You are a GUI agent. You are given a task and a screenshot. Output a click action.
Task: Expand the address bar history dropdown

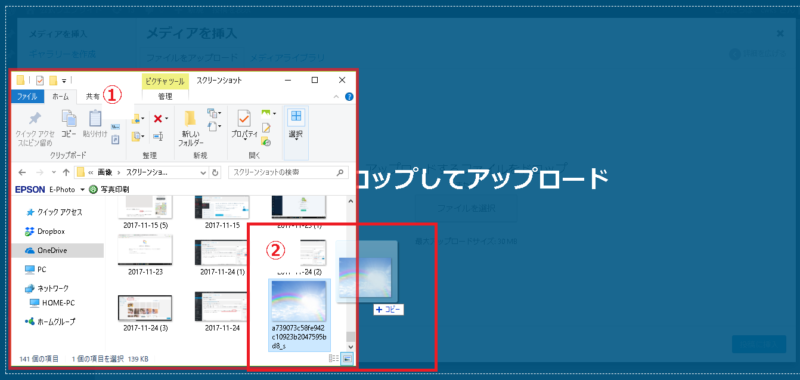tap(204, 172)
